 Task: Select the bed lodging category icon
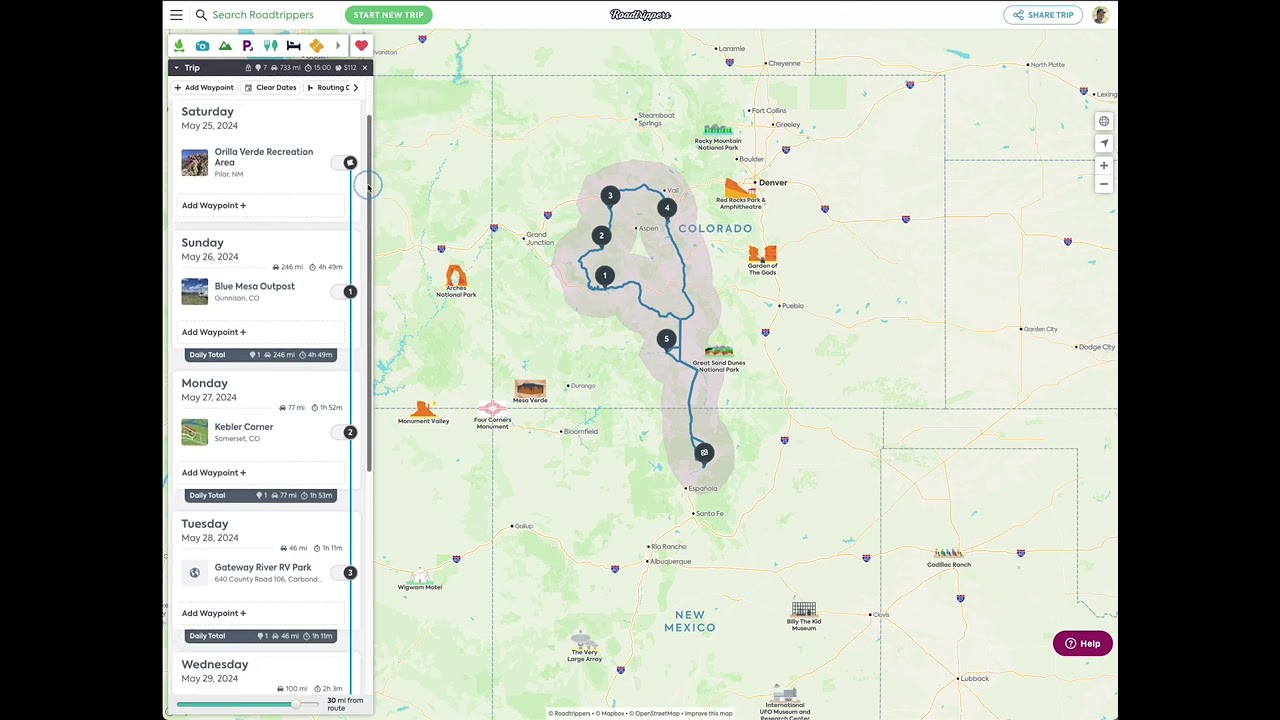pos(293,46)
